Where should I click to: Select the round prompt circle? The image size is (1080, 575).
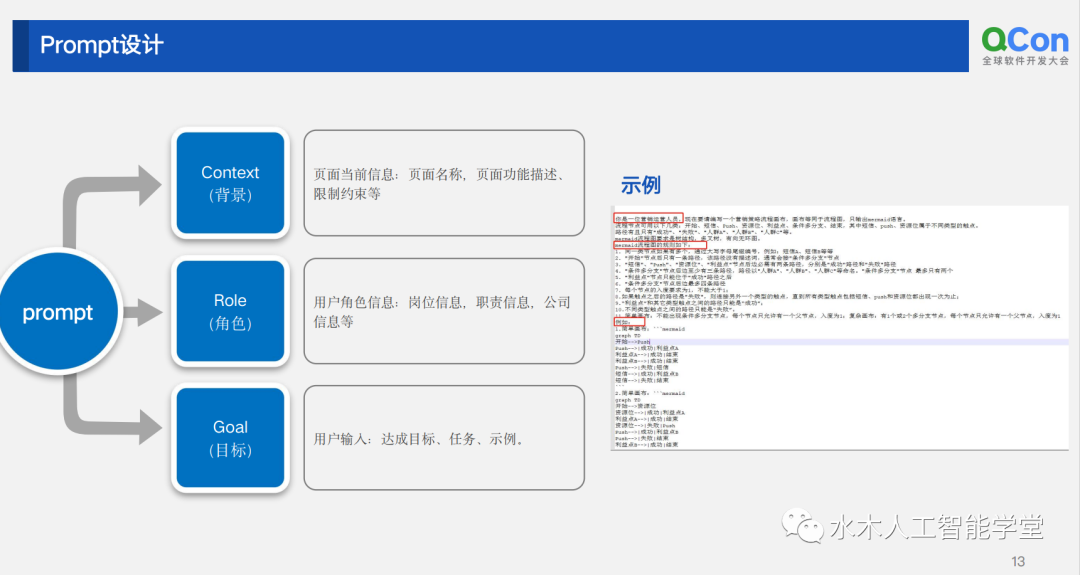coord(57,313)
